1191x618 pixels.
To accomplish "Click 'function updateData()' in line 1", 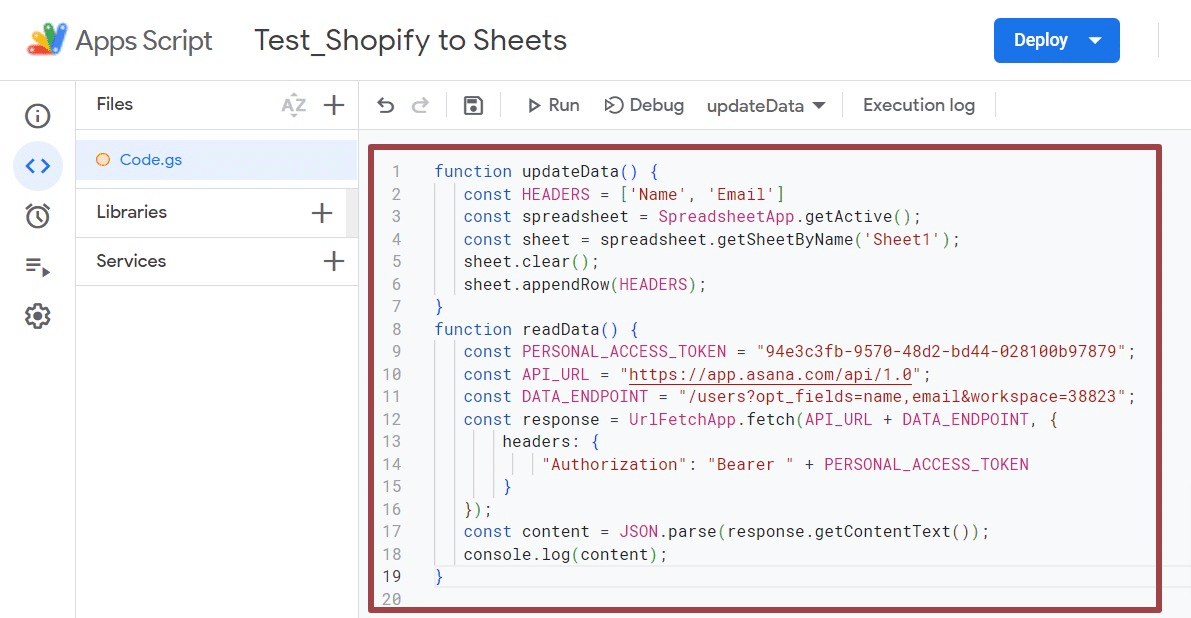I will pyautogui.click(x=536, y=172).
